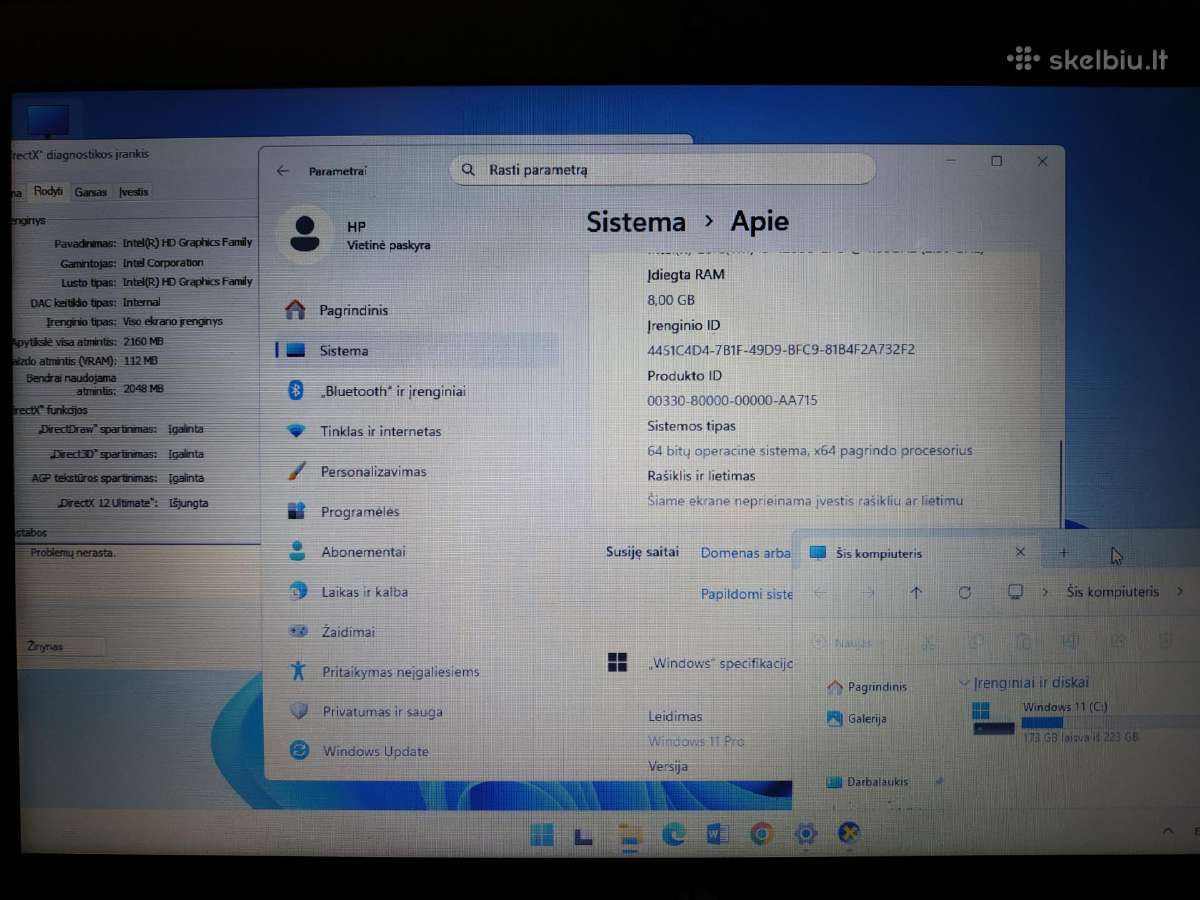Click the Windows specifikacijos section header
The image size is (1200, 900).
tap(720, 663)
